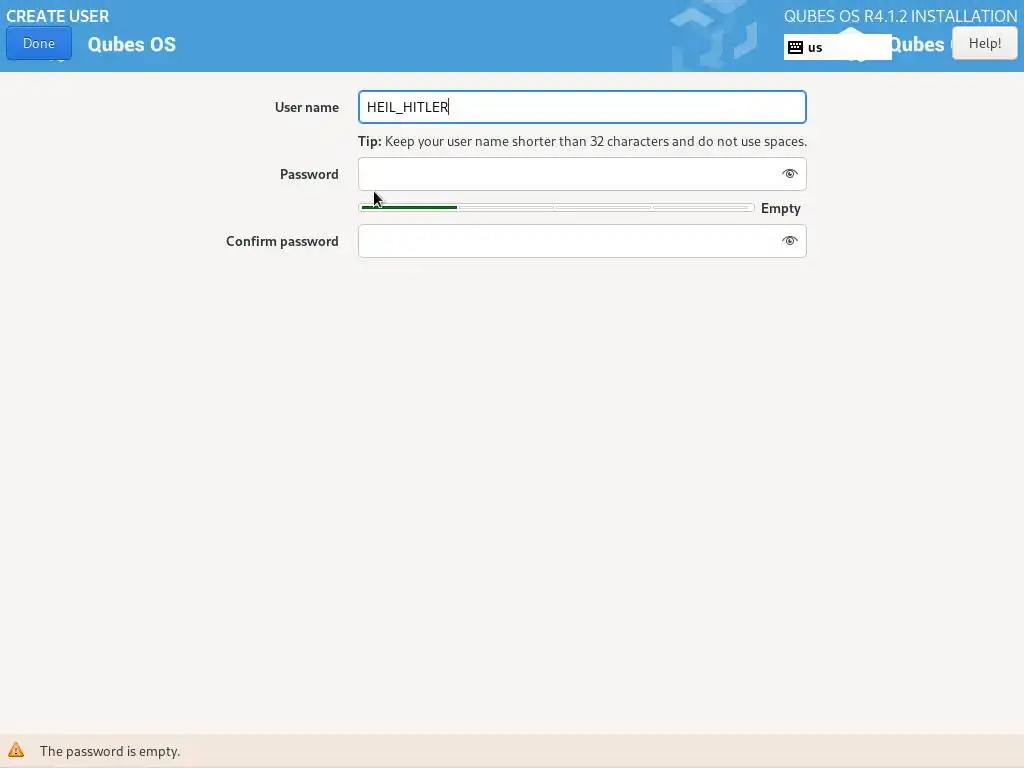Click the User name label
The width and height of the screenshot is (1024, 768).
306,107
